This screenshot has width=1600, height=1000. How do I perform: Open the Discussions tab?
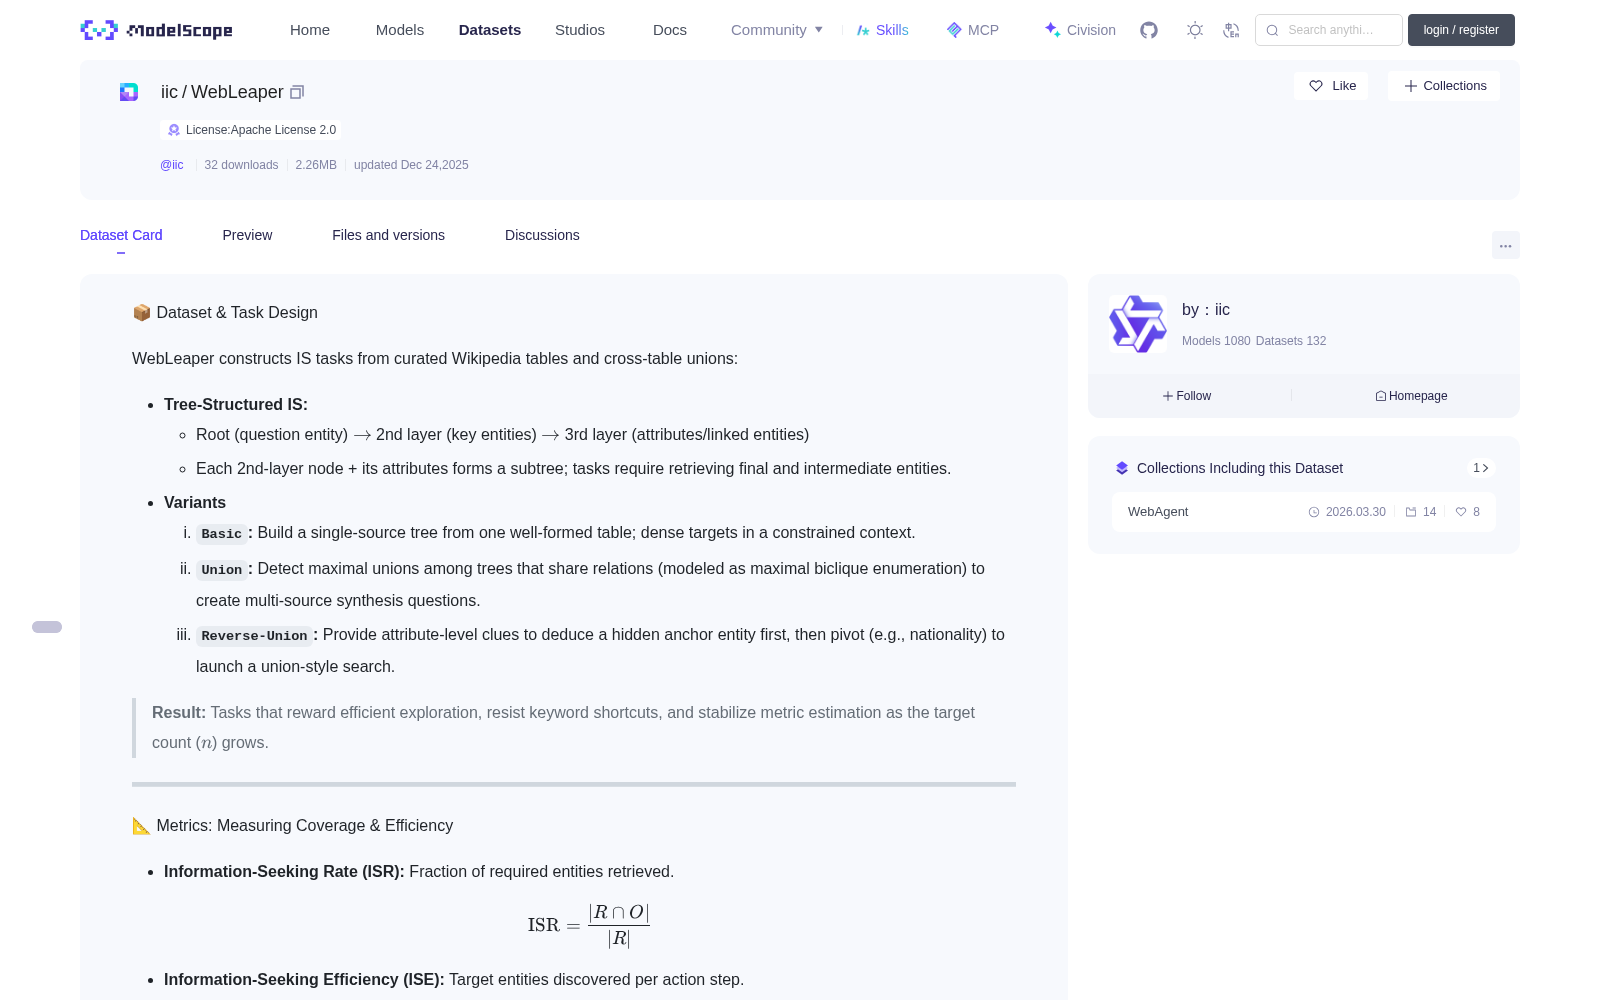(x=542, y=235)
